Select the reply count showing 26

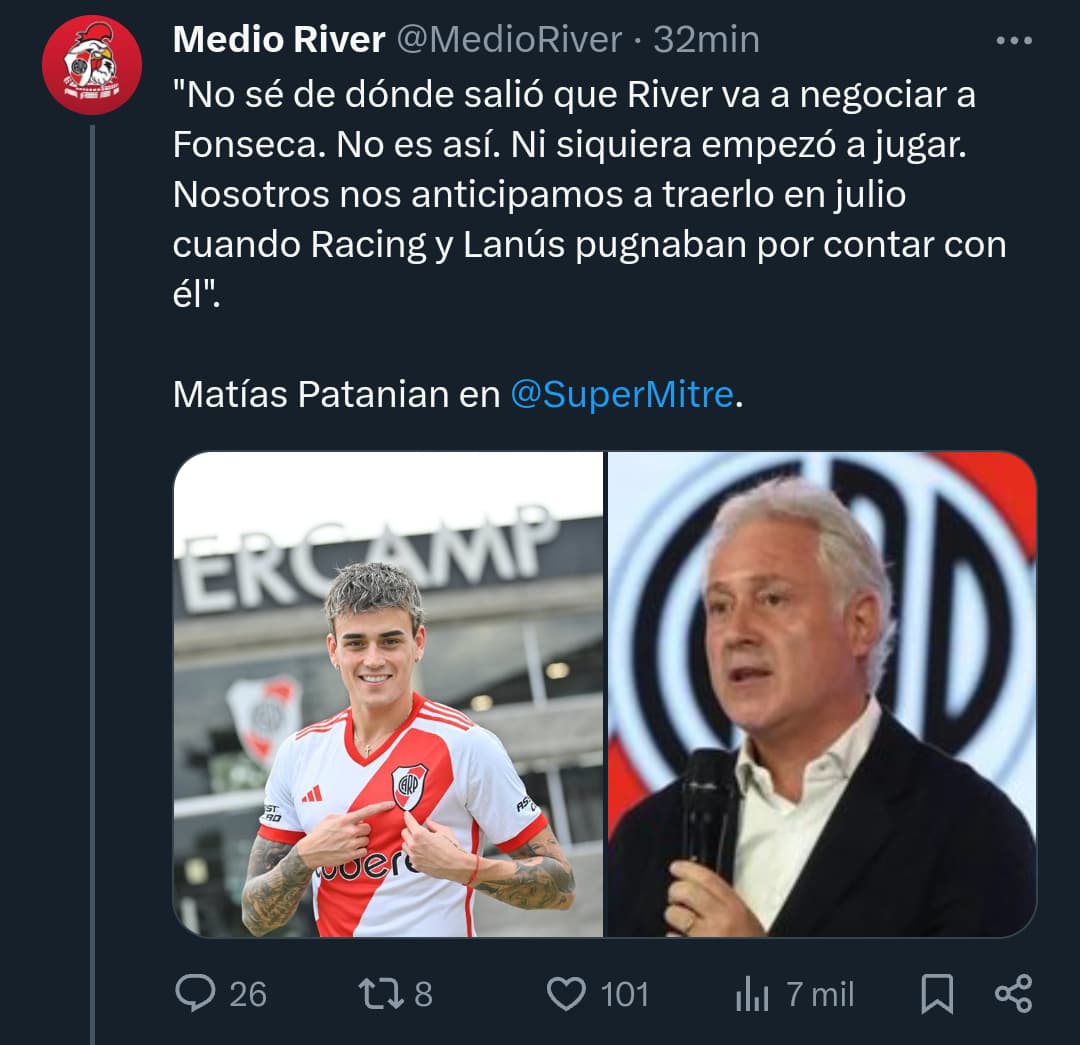tap(247, 995)
